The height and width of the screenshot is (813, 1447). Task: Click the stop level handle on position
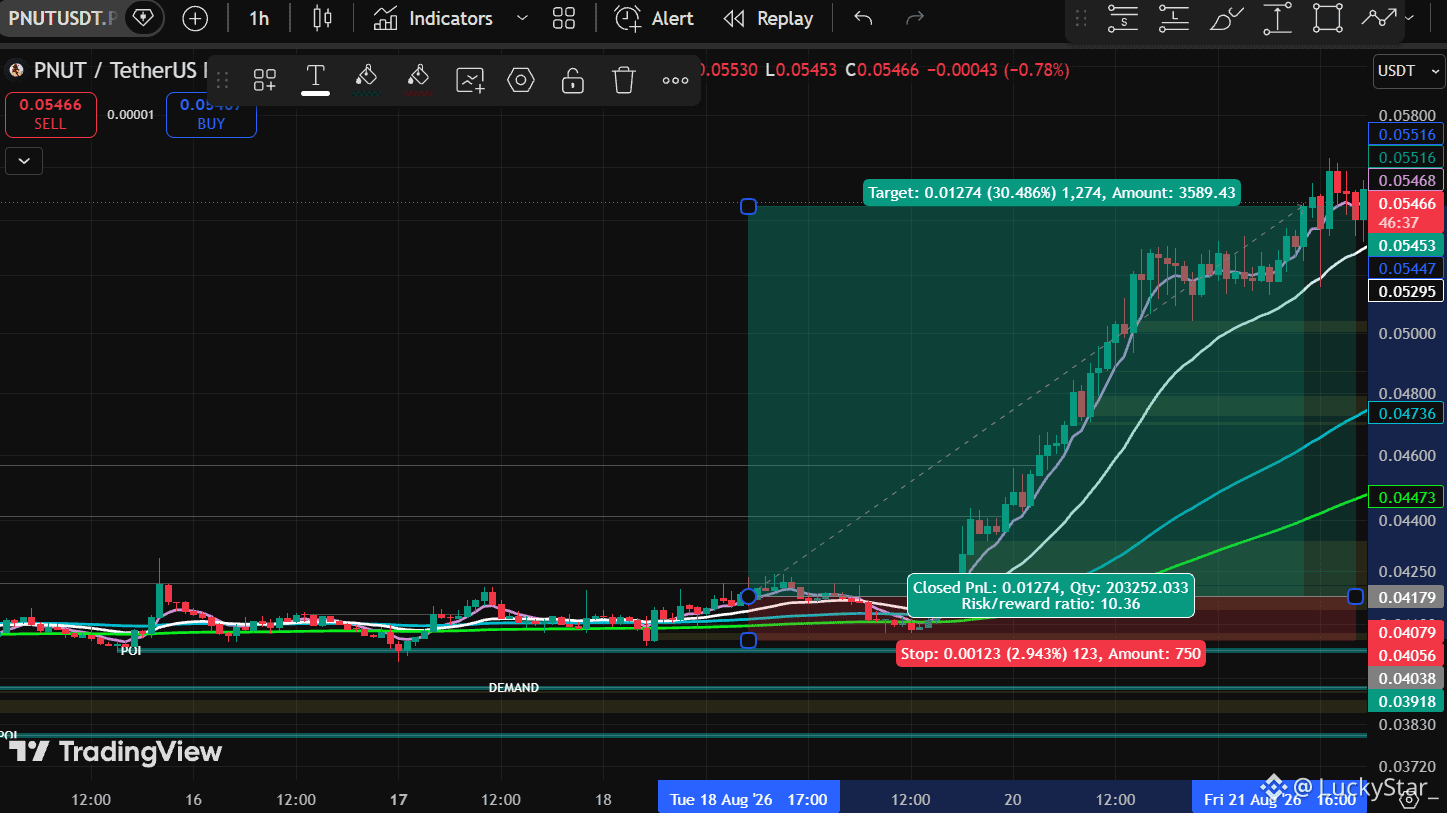[748, 640]
